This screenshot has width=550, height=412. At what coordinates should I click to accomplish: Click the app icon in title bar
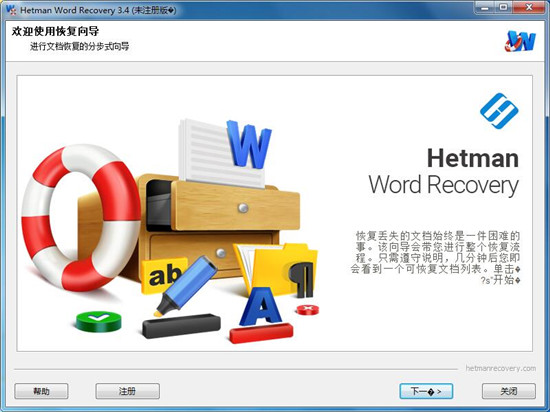pos(11,9)
